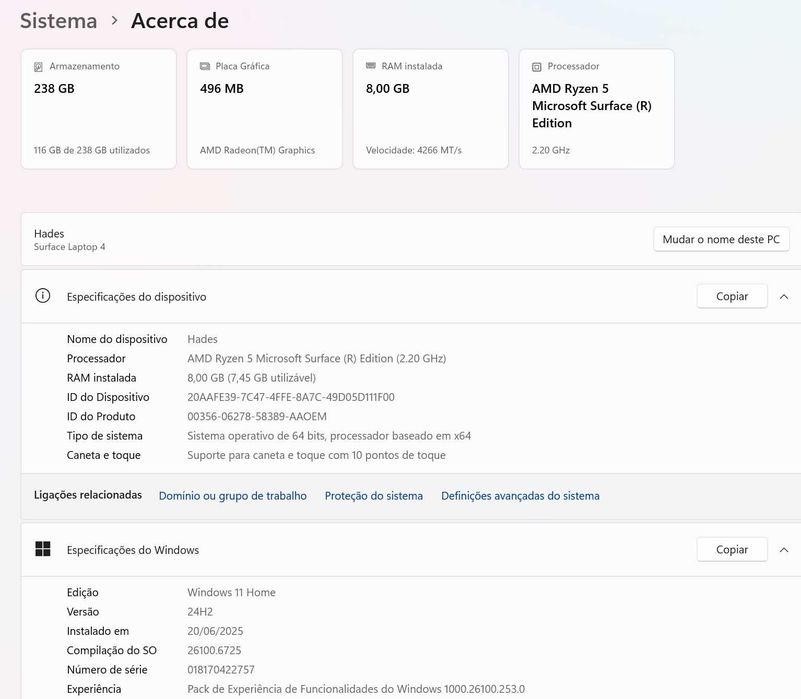The image size is (801, 699).
Task: Open Definições avançadas do sistema link
Action: click(520, 496)
